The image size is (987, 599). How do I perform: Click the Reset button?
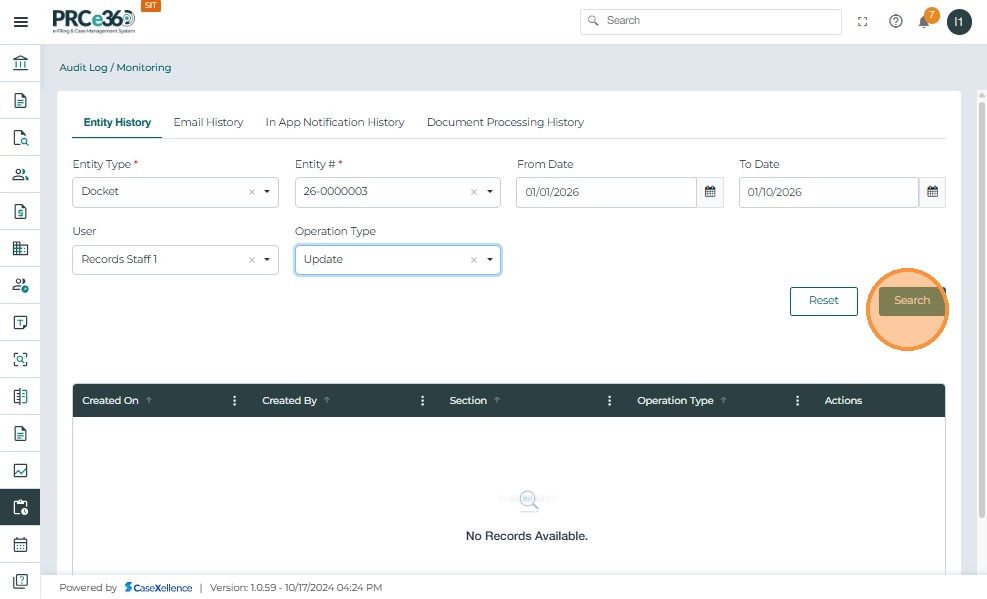[823, 301]
